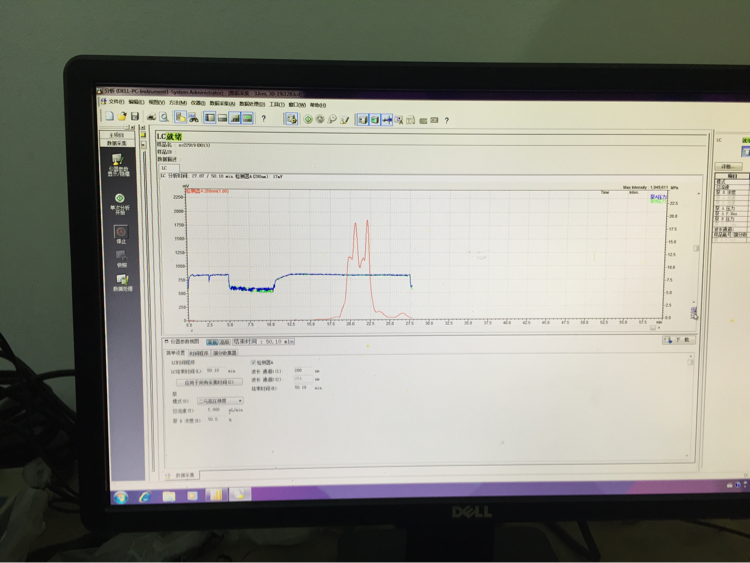
Task: Open print preview magnifier icon
Action: 164,117
